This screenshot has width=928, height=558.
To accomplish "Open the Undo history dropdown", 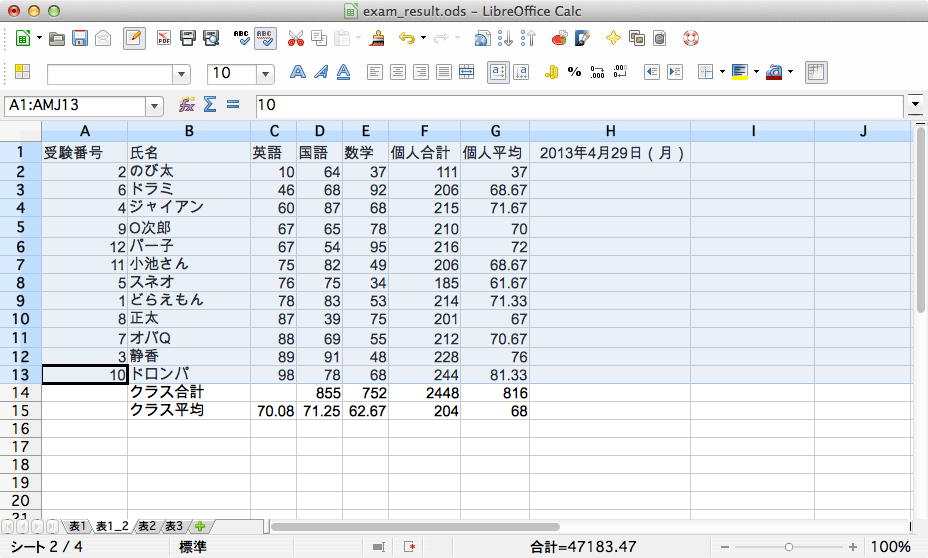I will [x=423, y=38].
